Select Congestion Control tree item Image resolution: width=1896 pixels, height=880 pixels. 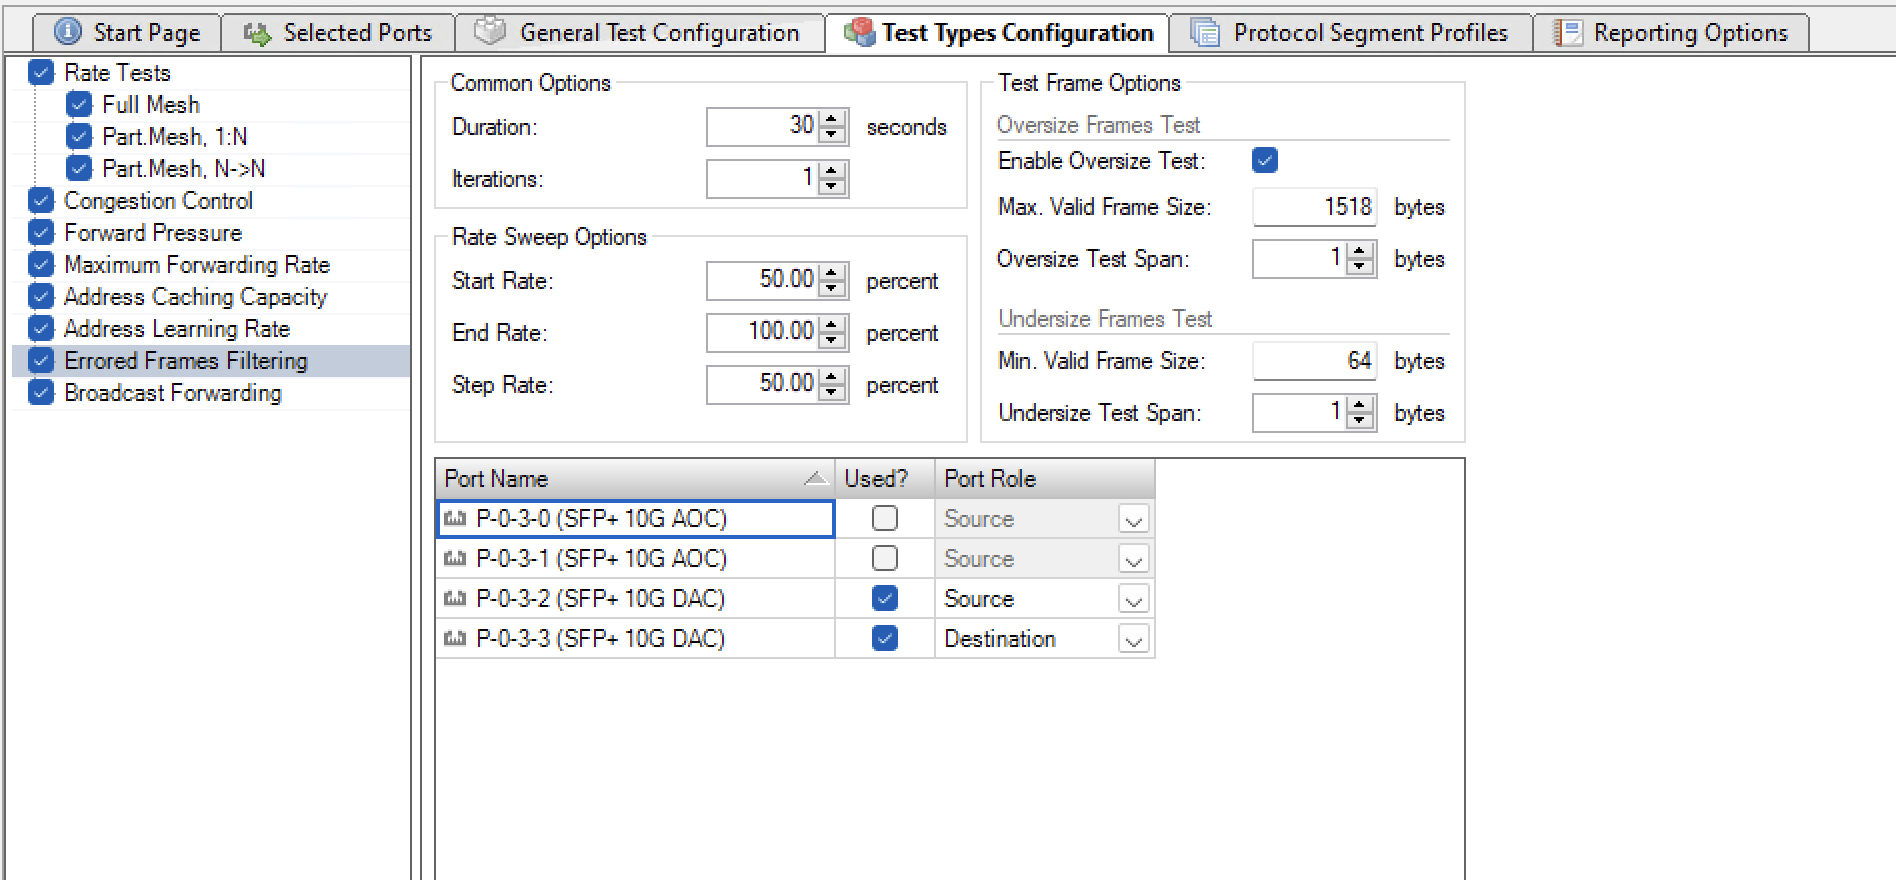point(158,201)
